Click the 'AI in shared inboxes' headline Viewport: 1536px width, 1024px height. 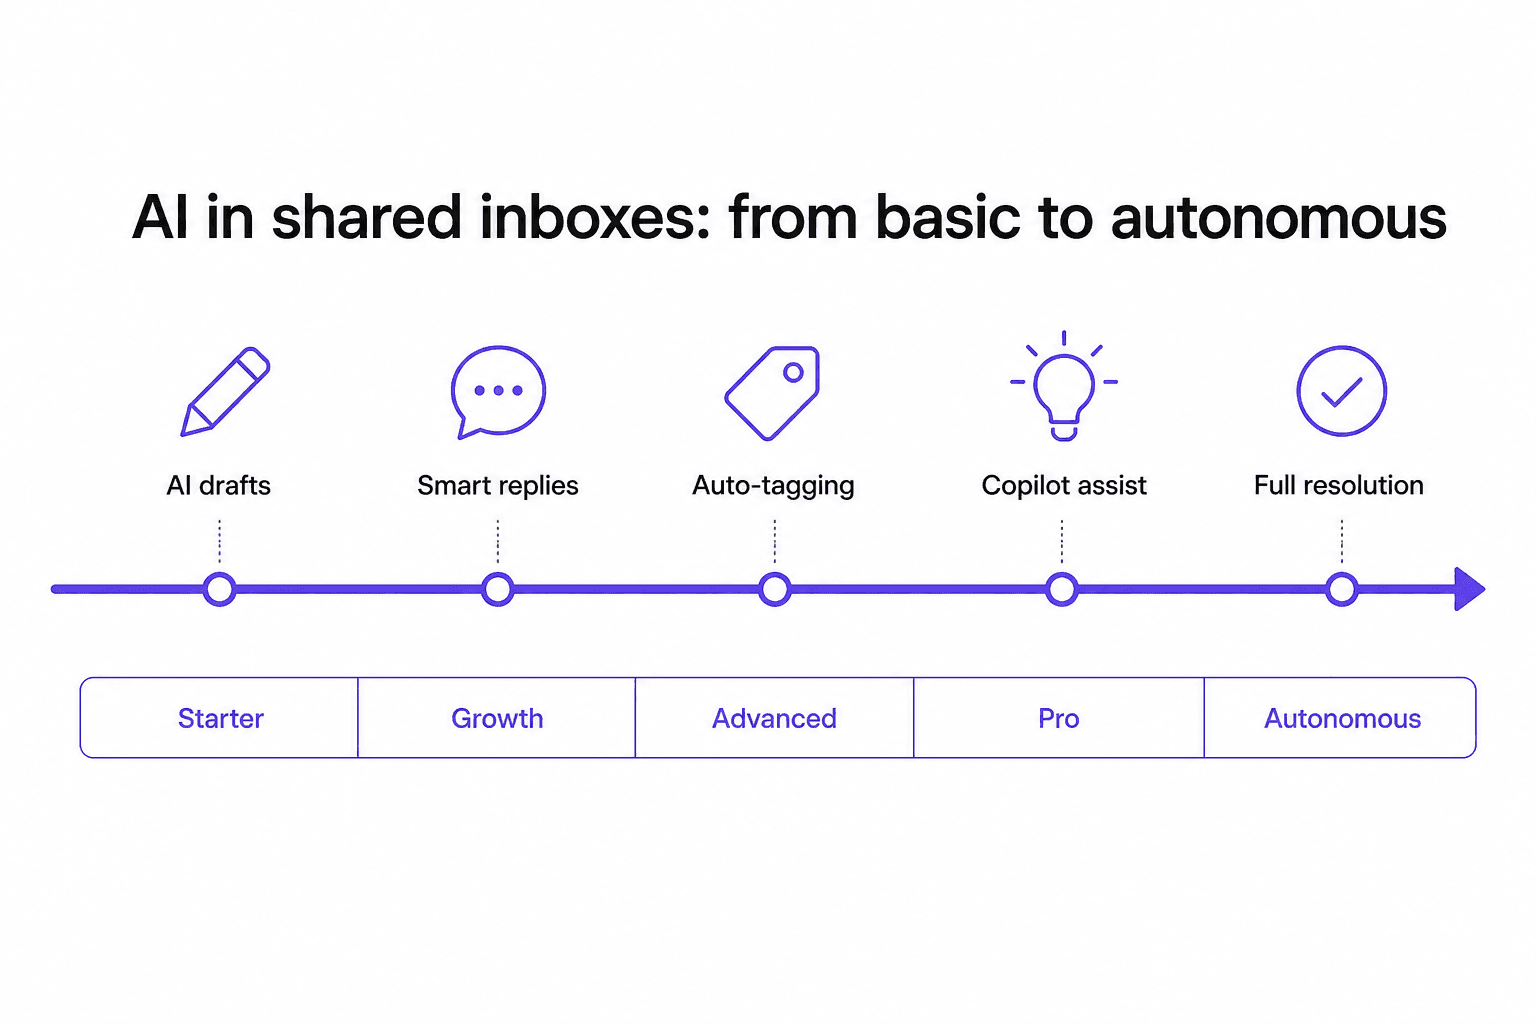[x=789, y=217]
